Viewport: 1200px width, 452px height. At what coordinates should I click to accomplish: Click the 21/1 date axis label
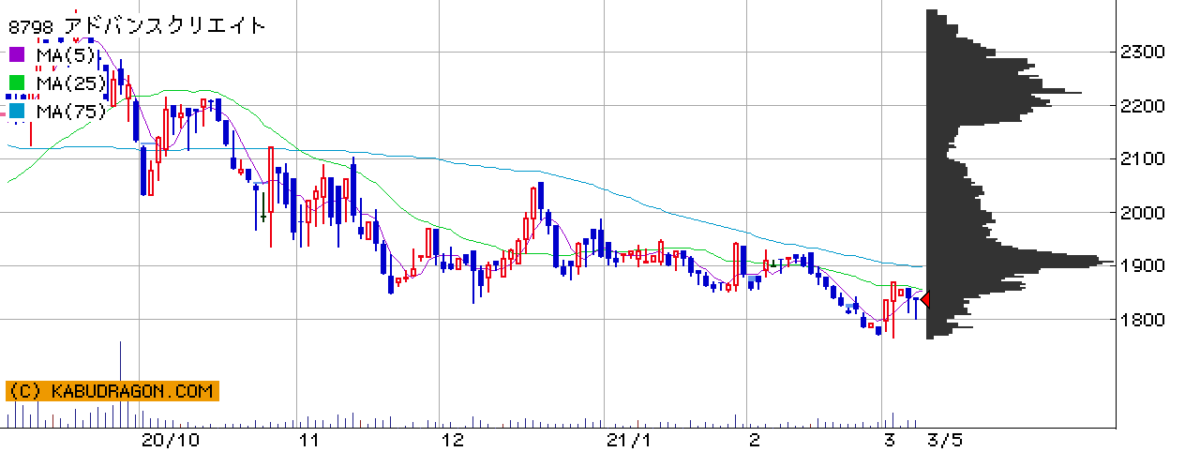point(630,440)
